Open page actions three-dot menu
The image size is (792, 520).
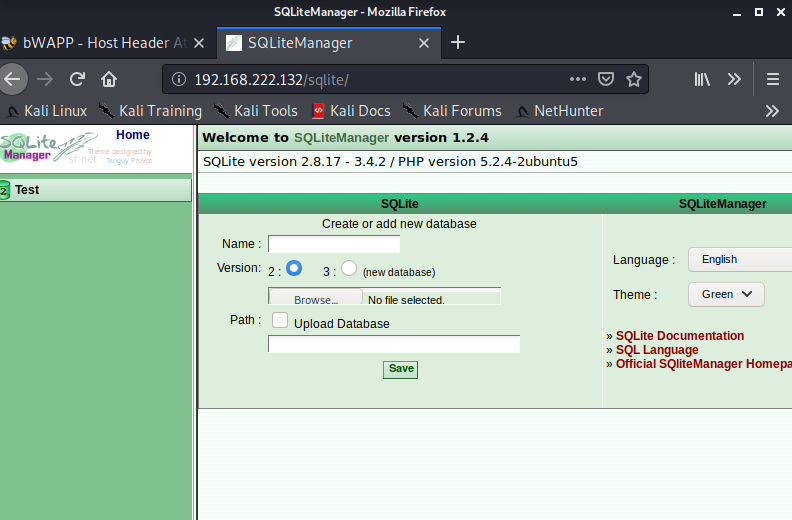point(578,79)
